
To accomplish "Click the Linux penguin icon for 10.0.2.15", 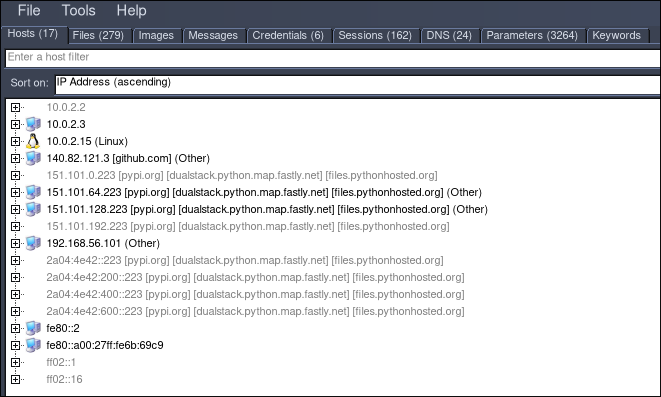I will 33,141.
